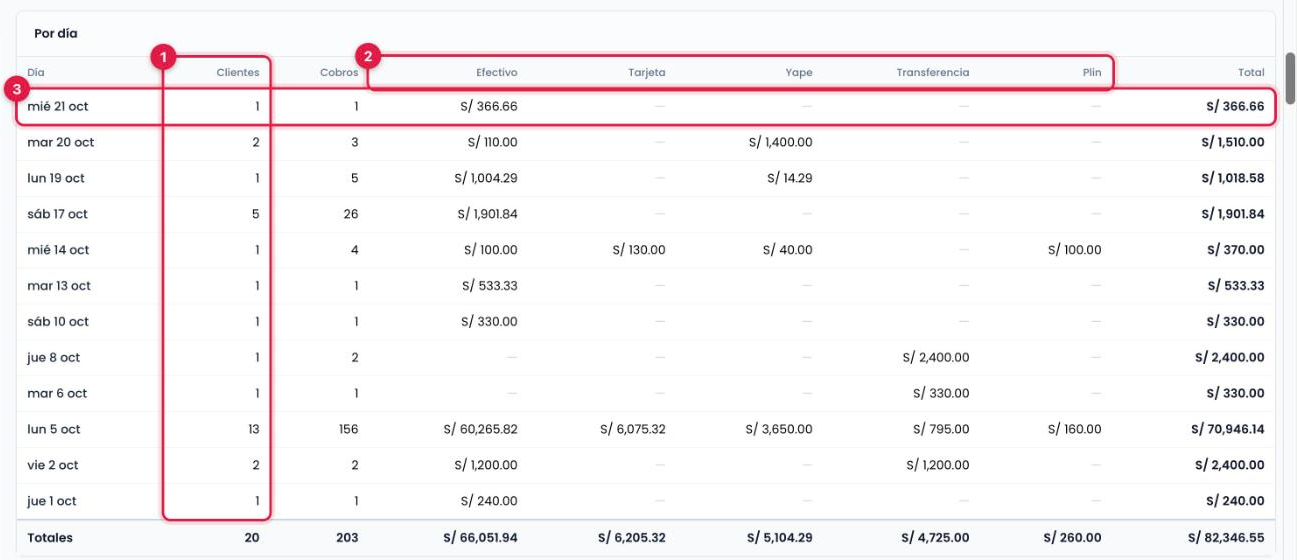Click Efectivo amount S/ 533.33
The image size is (1297, 560).
[x=490, y=286]
